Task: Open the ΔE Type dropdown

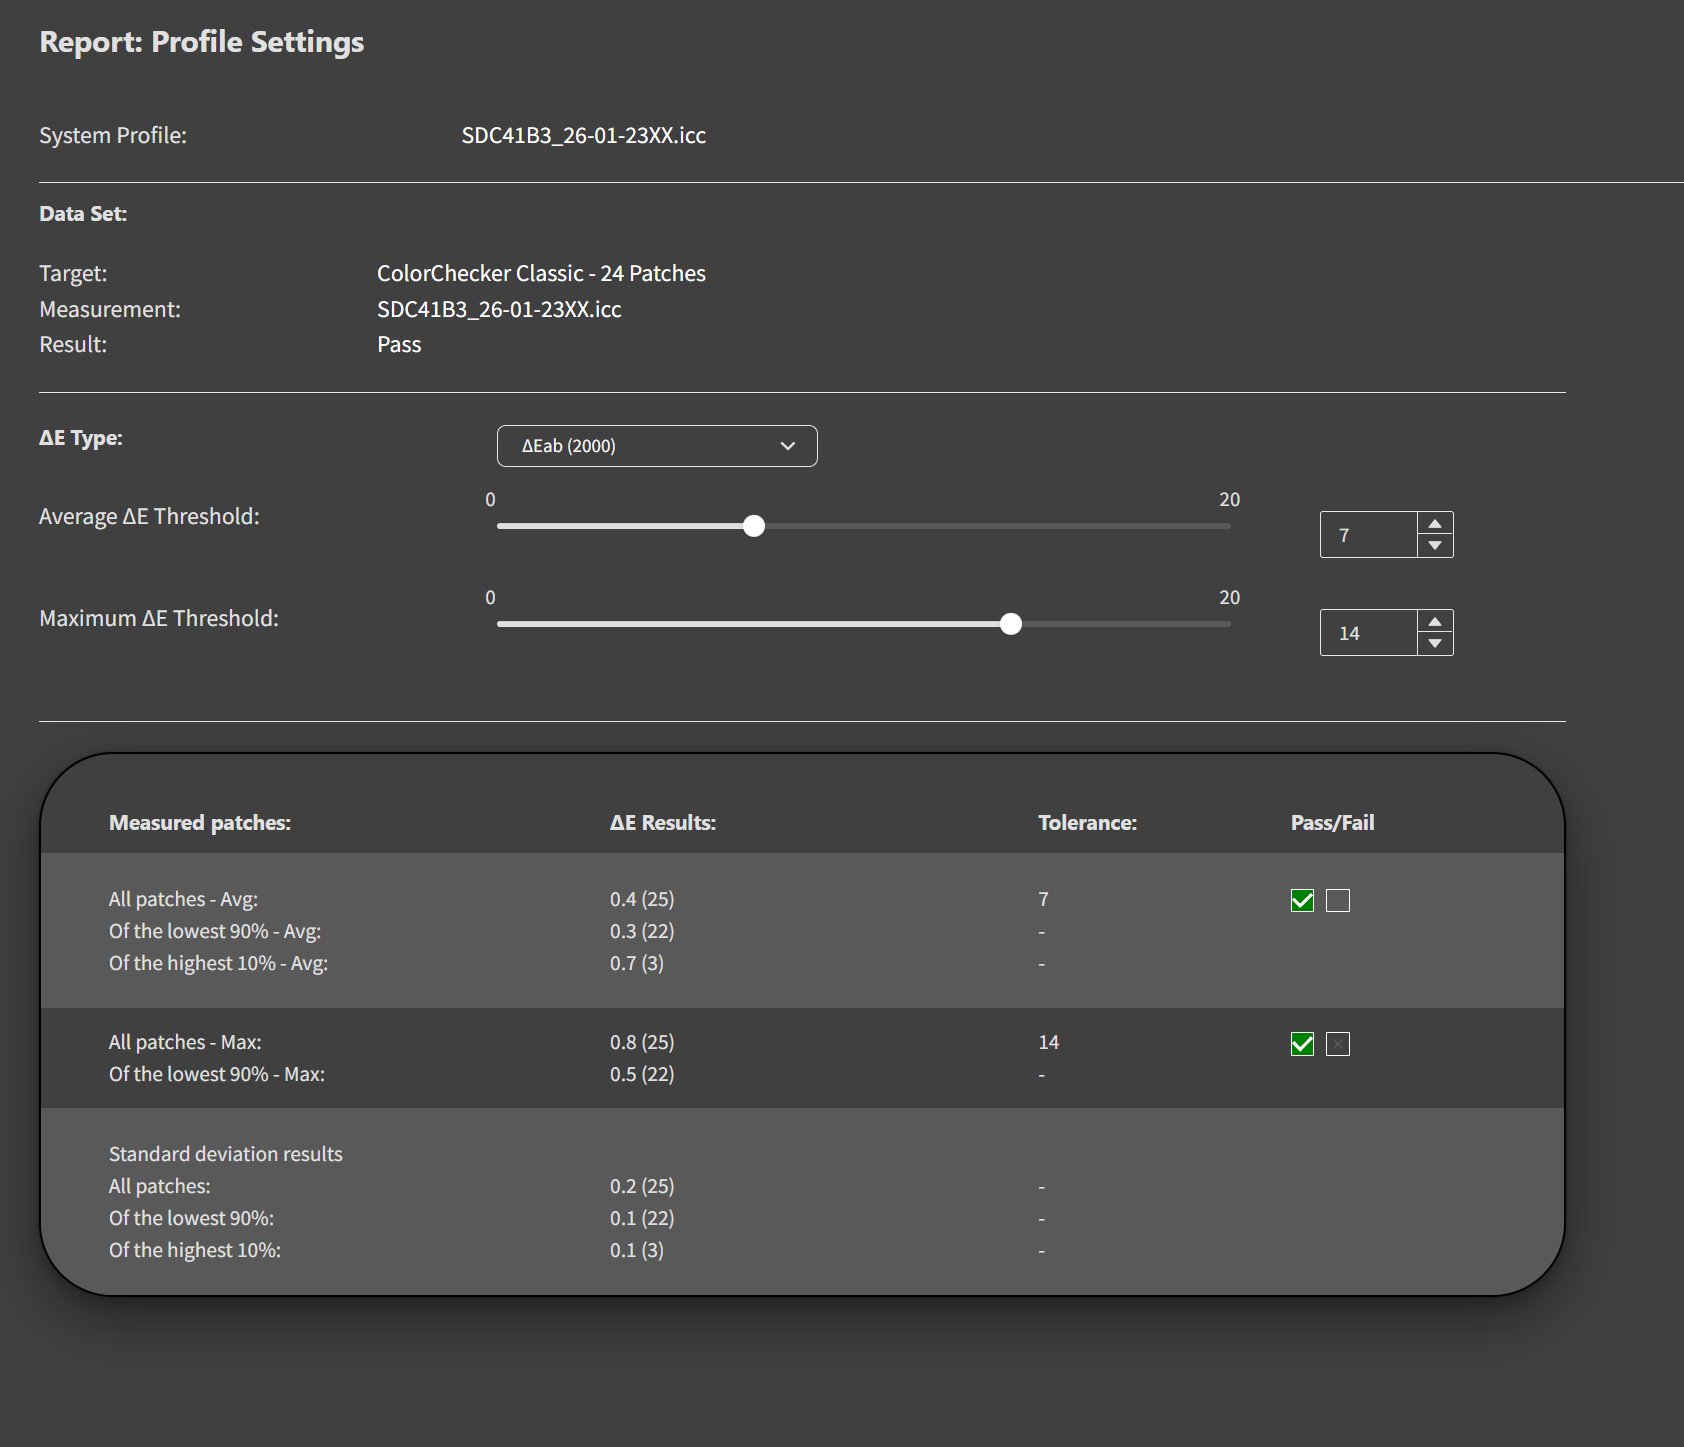Action: [655, 446]
